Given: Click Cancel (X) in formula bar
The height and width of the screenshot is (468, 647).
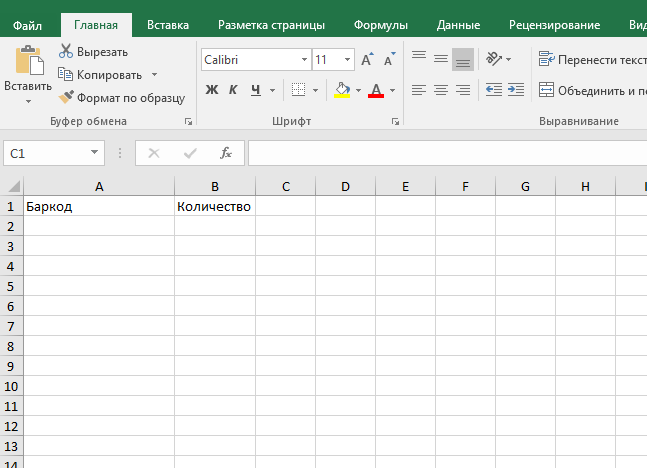Looking at the screenshot, I should coord(154,153).
